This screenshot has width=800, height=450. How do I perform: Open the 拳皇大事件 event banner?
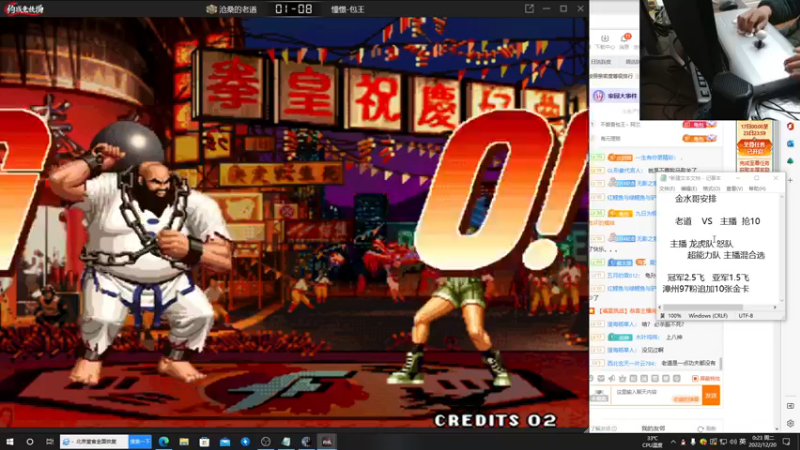point(616,96)
